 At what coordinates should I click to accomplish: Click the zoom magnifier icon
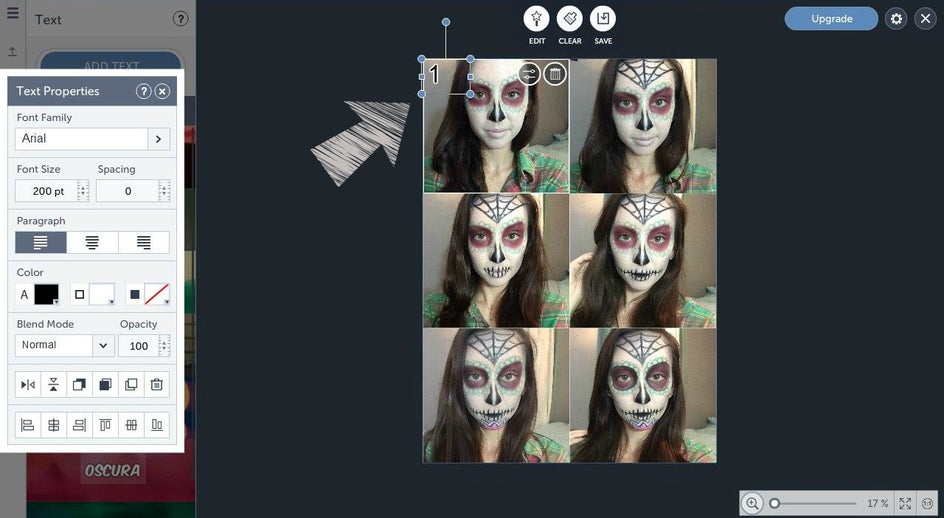click(x=752, y=503)
